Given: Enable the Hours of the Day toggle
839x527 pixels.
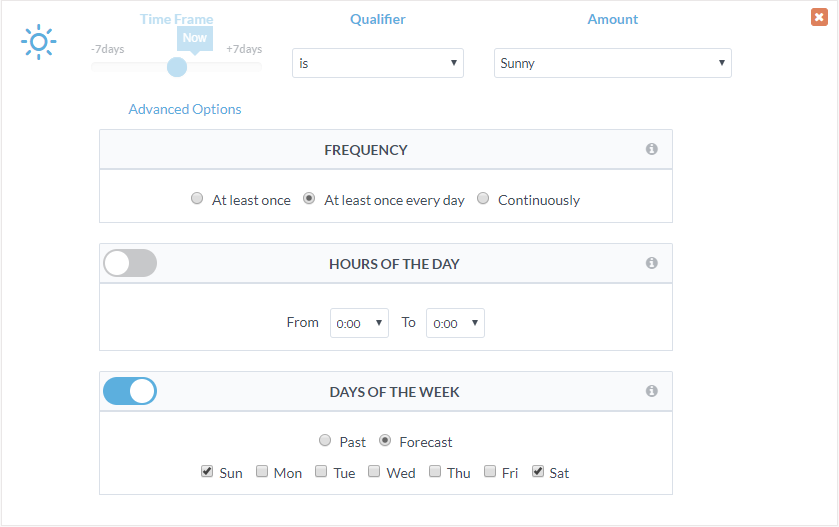Looking at the screenshot, I should coord(130,263).
